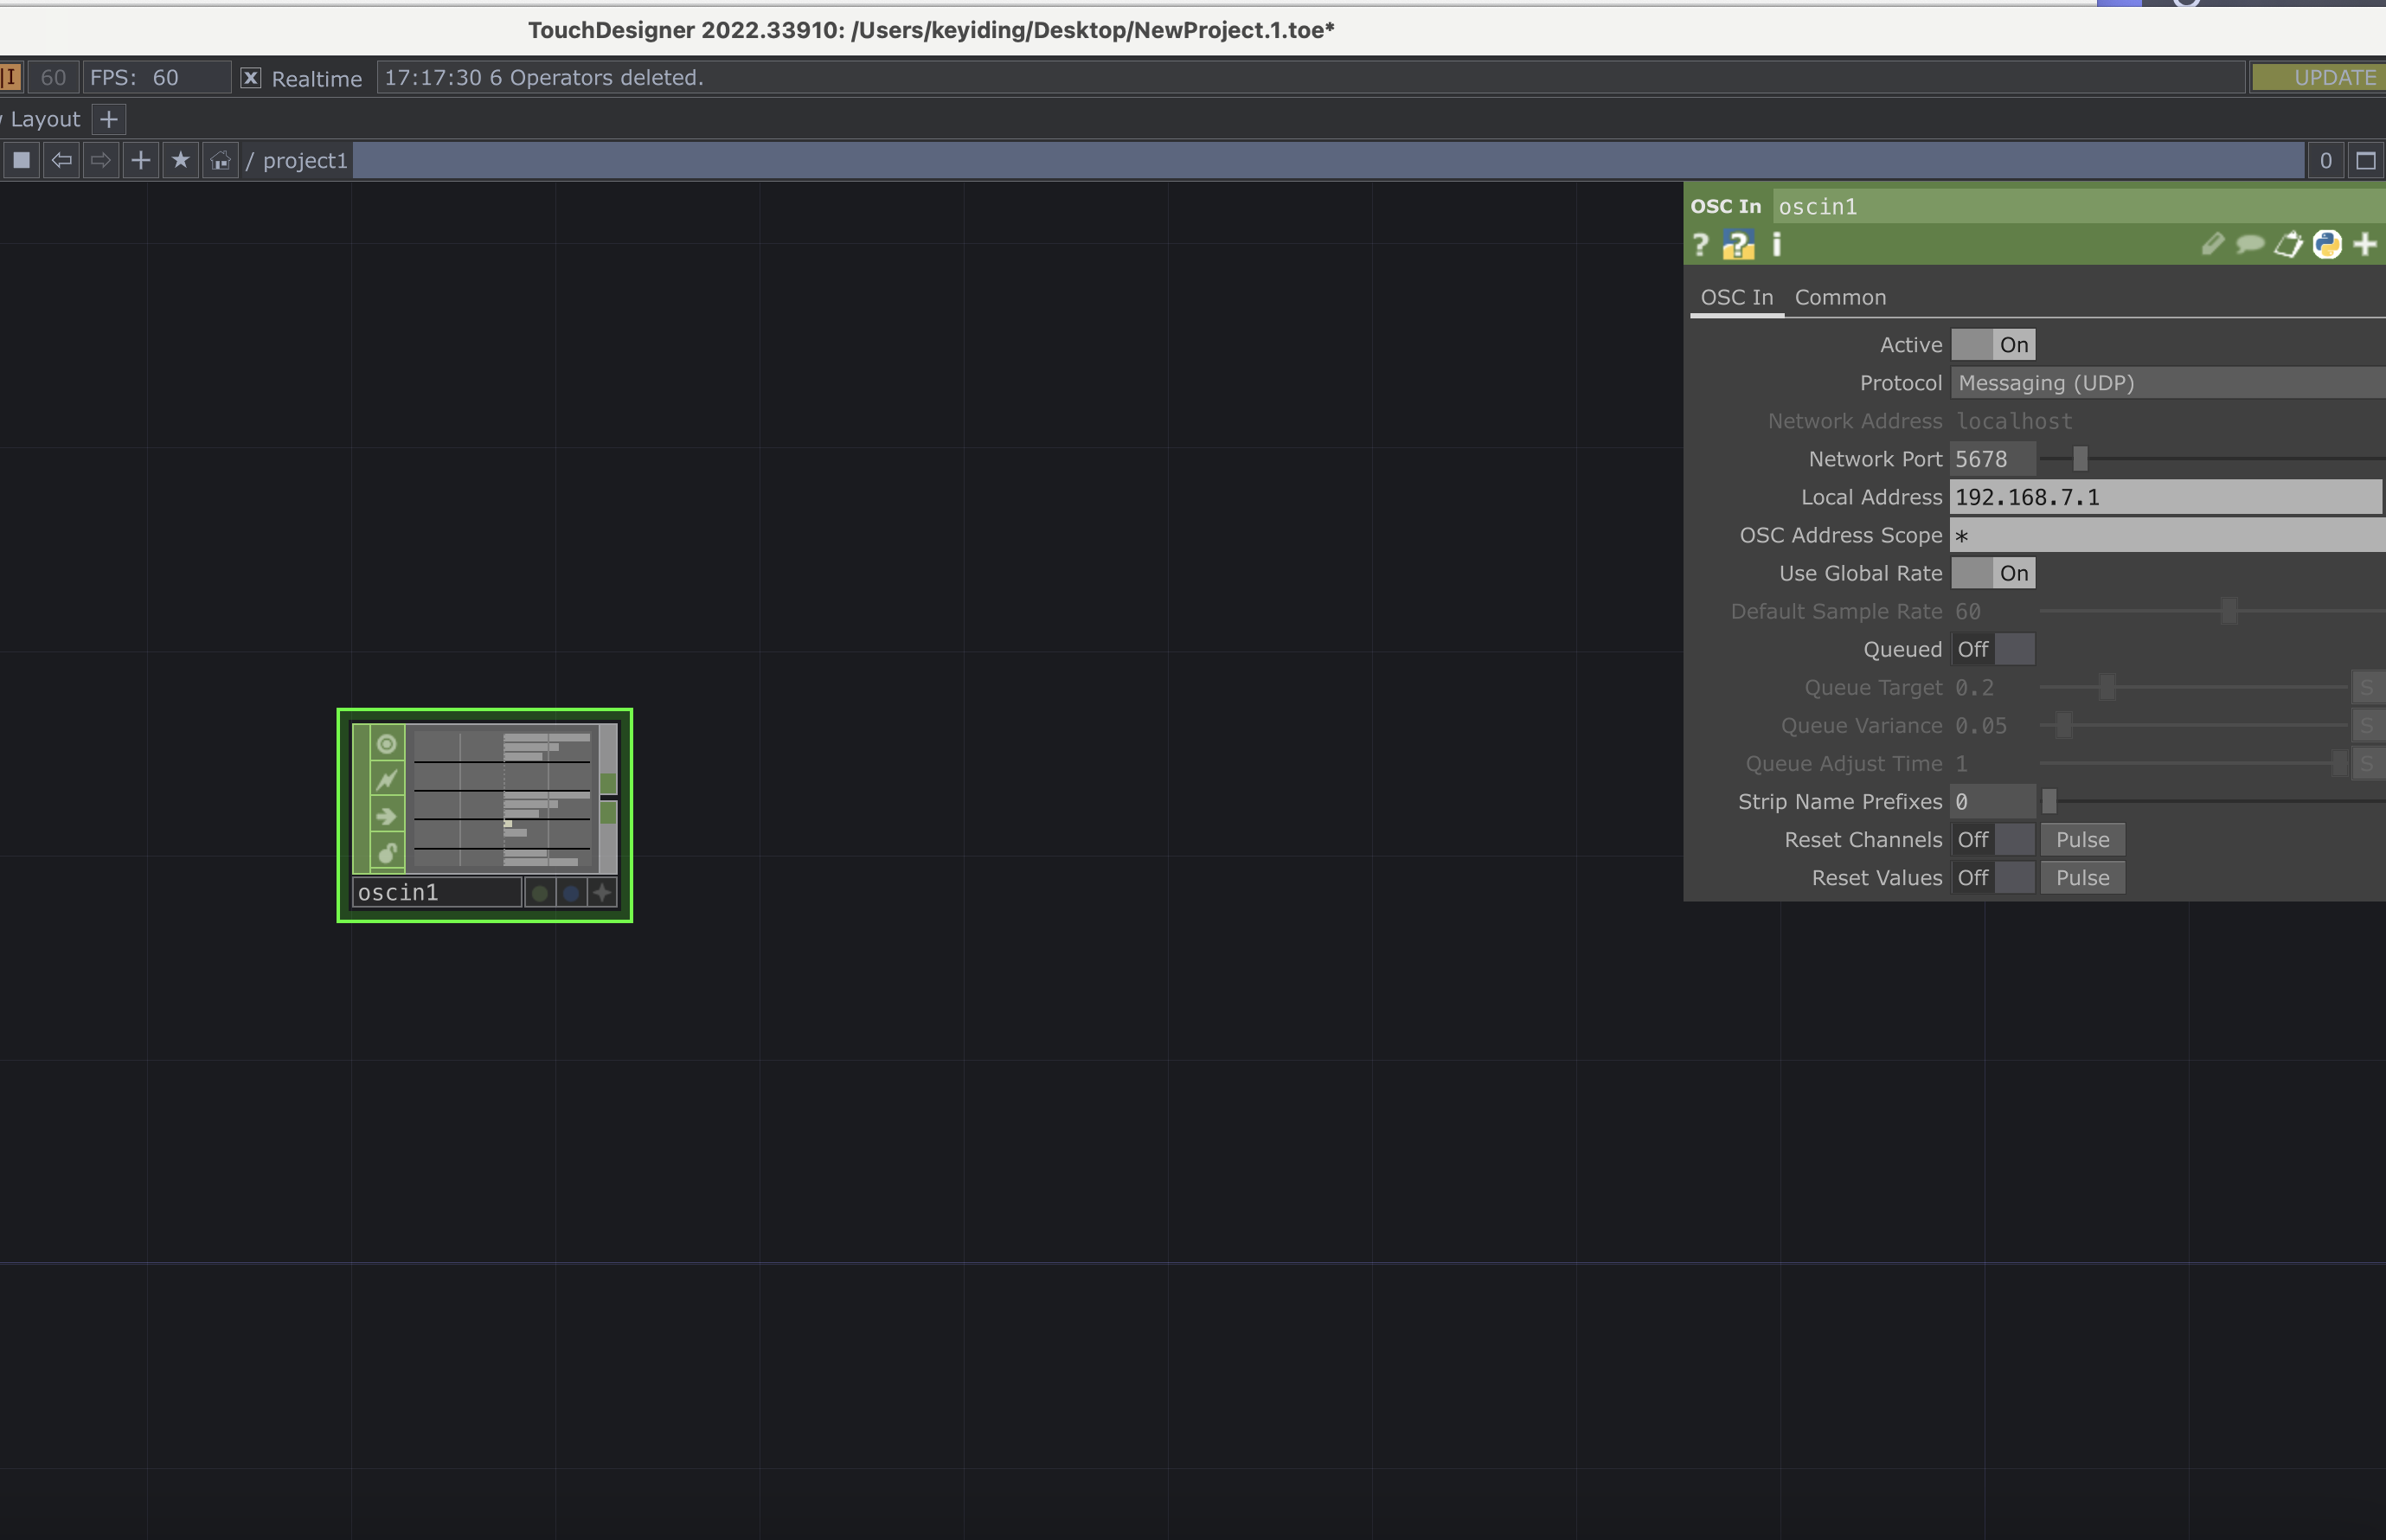Toggle the viewer active icon on oscin1 node
The image size is (2386, 1540).
point(387,744)
